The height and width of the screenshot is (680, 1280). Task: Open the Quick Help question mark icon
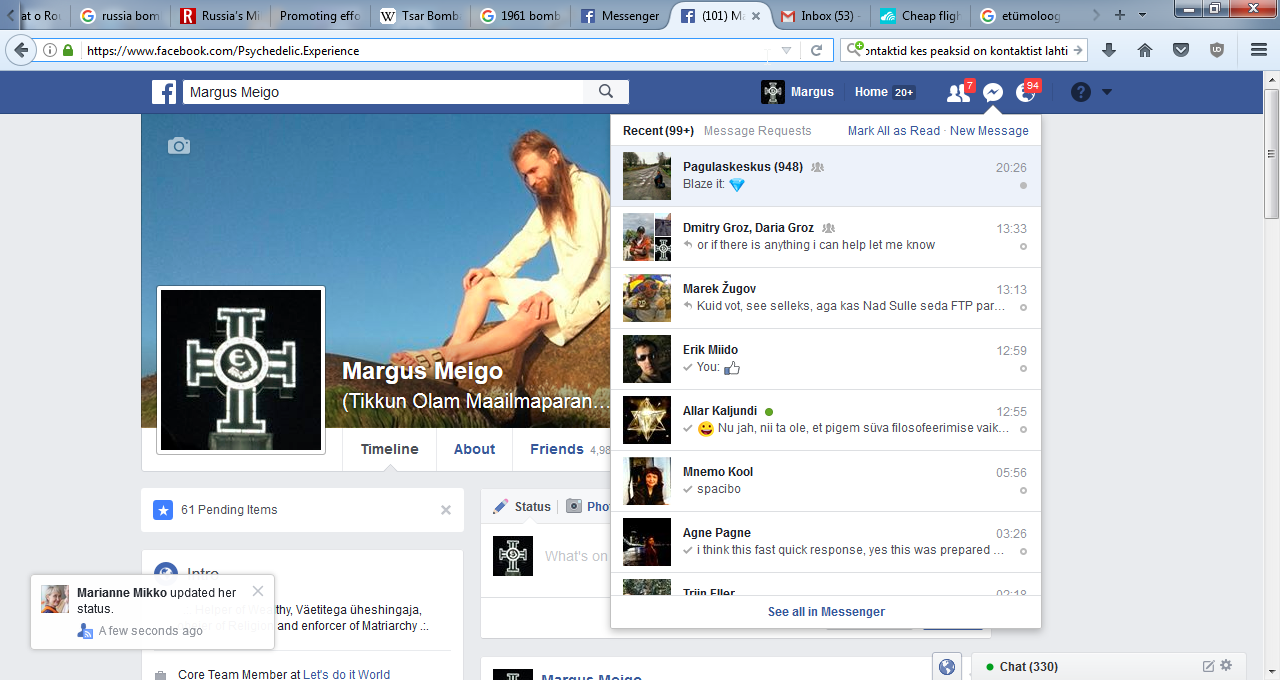tap(1081, 92)
